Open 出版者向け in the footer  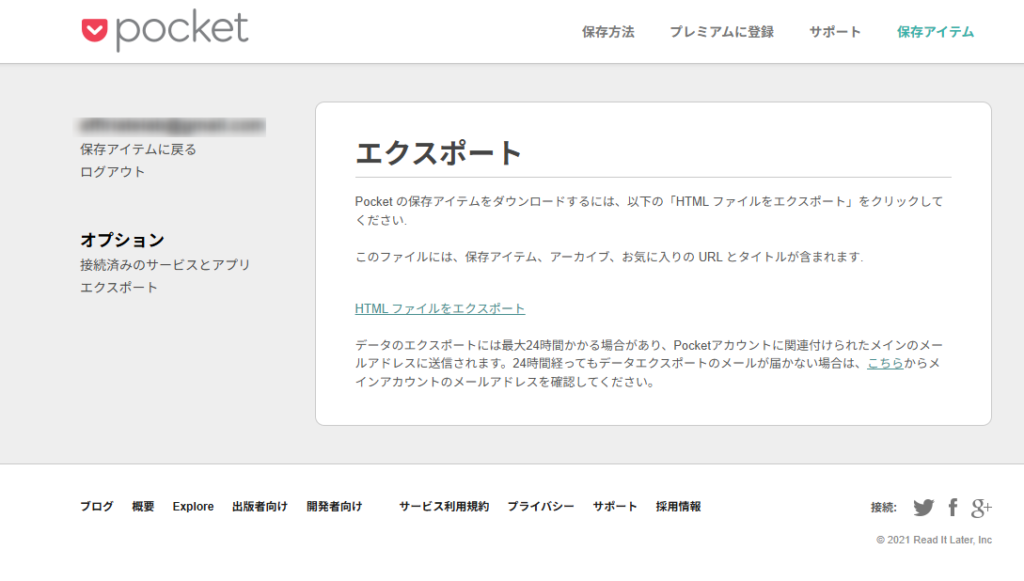pos(260,507)
